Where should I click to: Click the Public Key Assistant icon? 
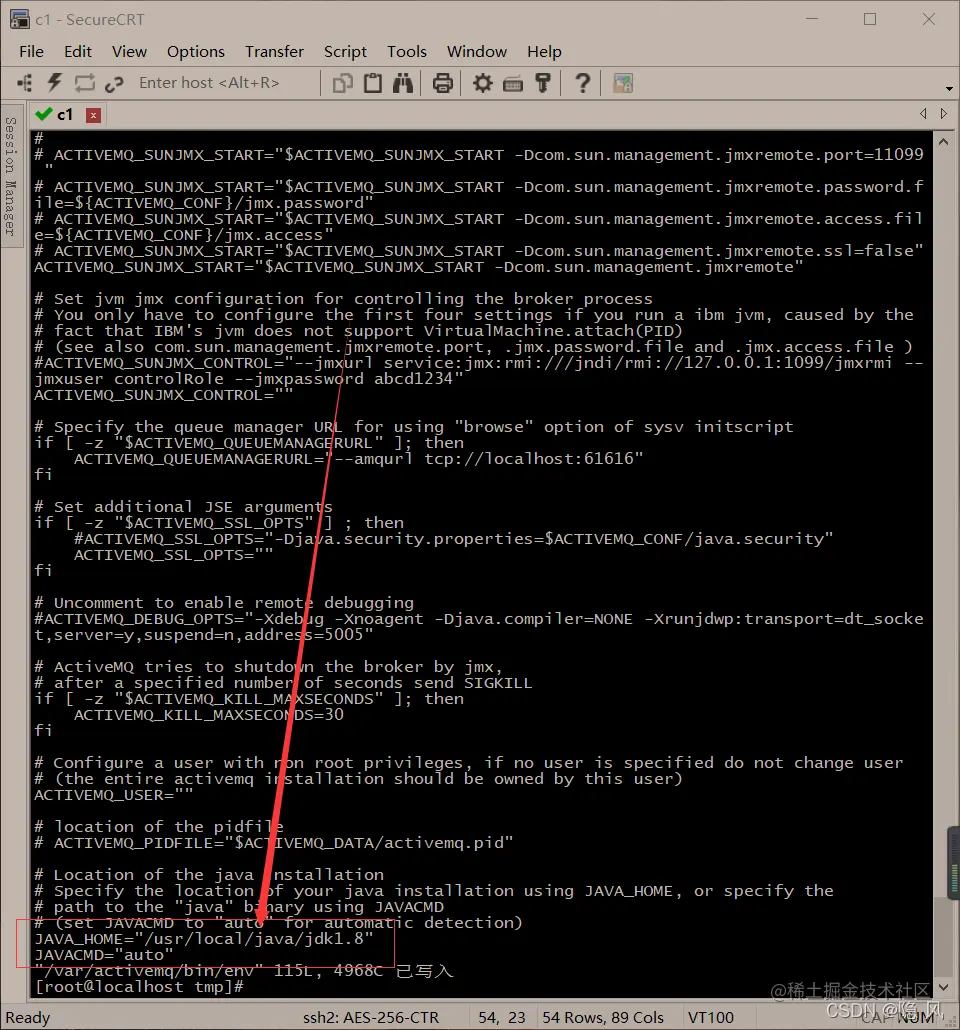543,83
